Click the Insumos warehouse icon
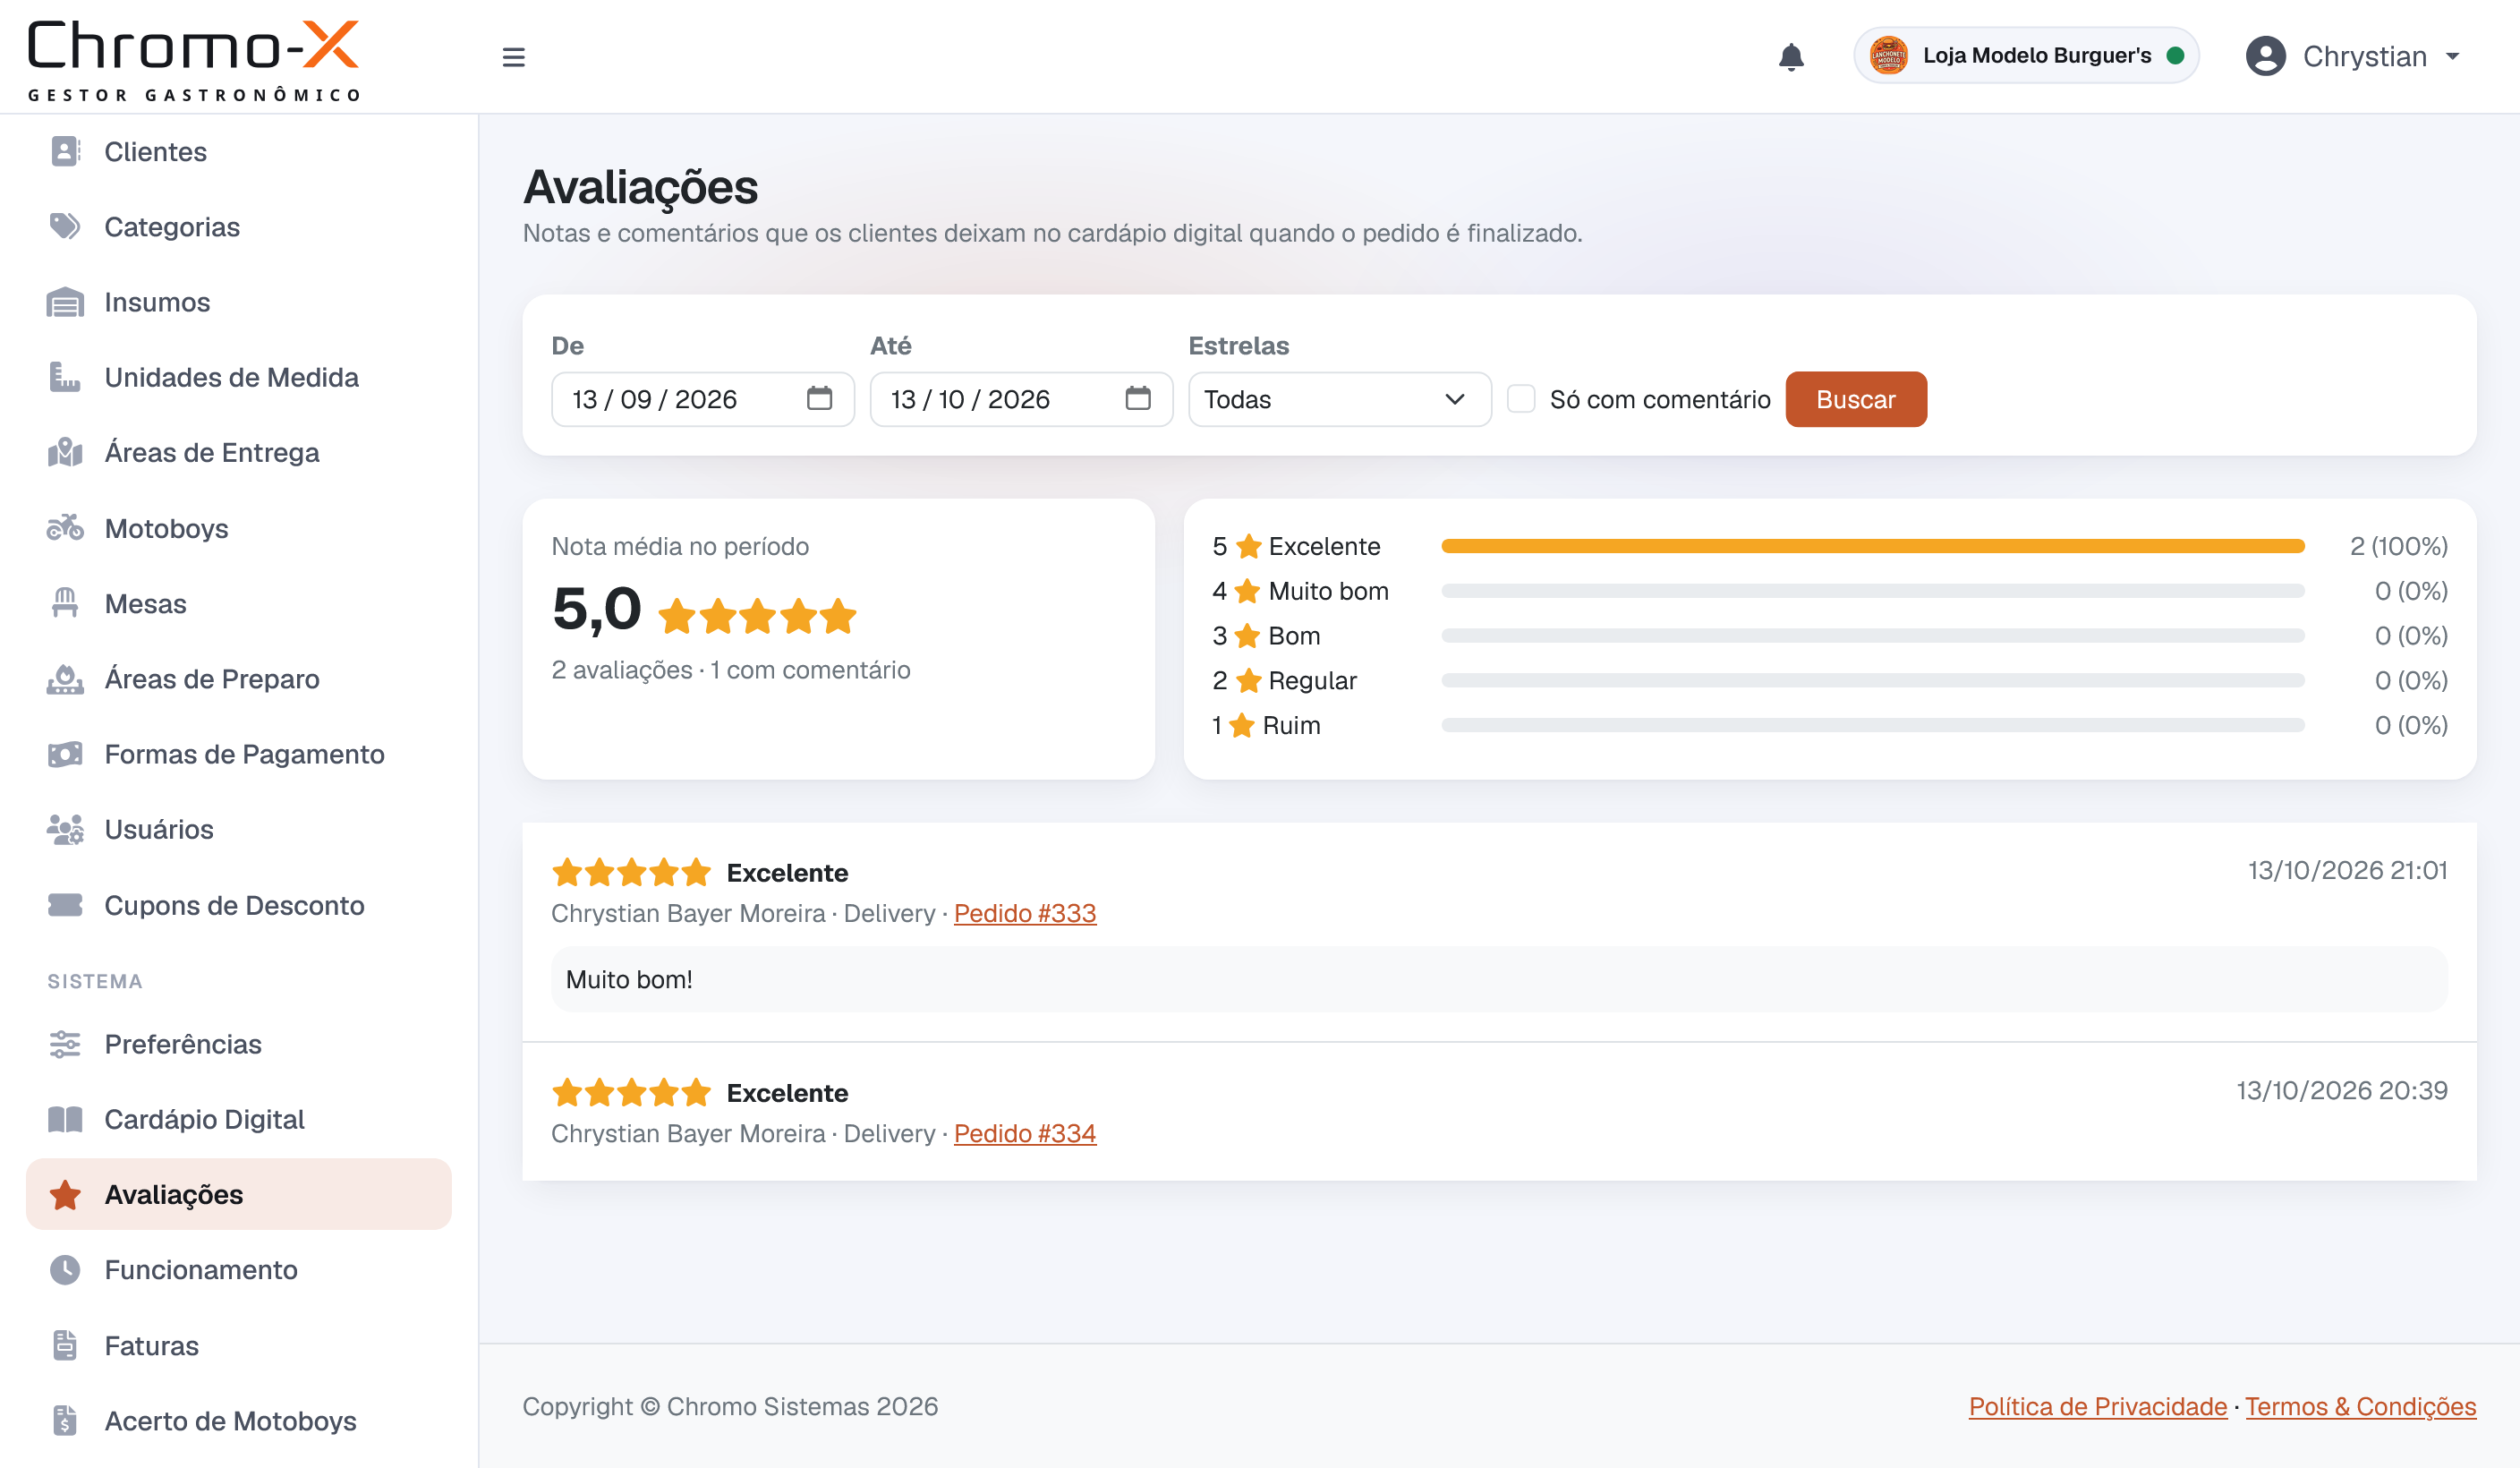Screen dimensions: 2520x1468 pos(65,302)
